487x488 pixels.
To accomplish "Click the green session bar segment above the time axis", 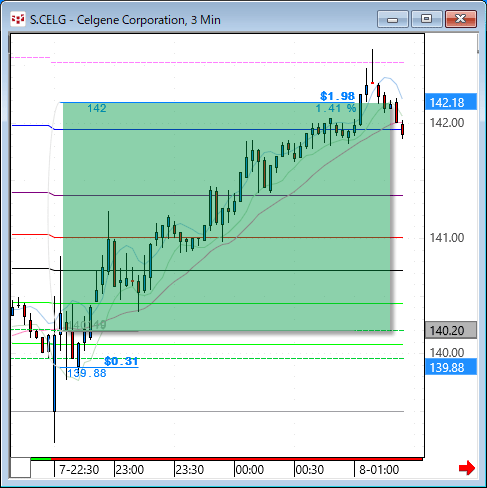I will tap(41, 459).
